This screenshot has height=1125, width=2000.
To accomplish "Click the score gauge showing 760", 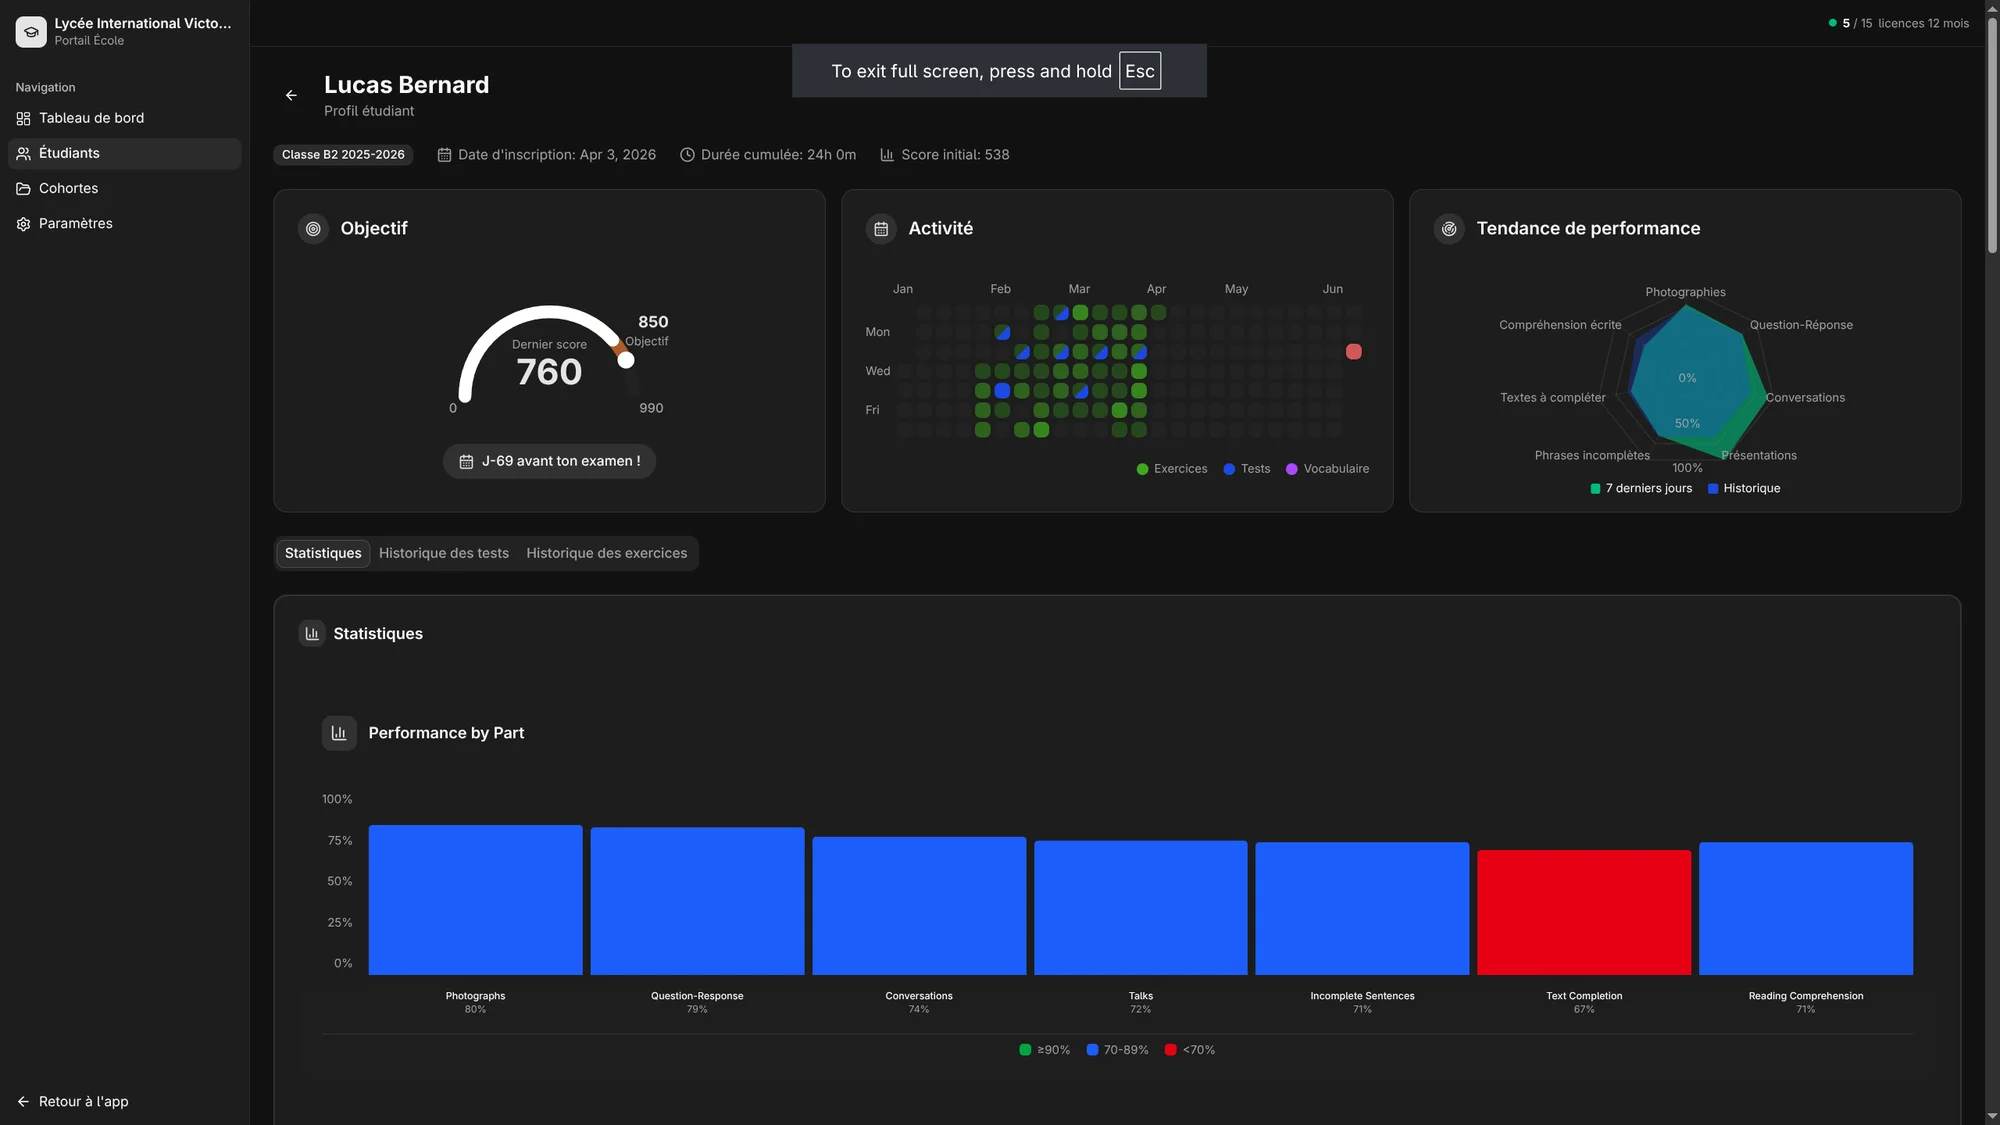I will (x=548, y=370).
